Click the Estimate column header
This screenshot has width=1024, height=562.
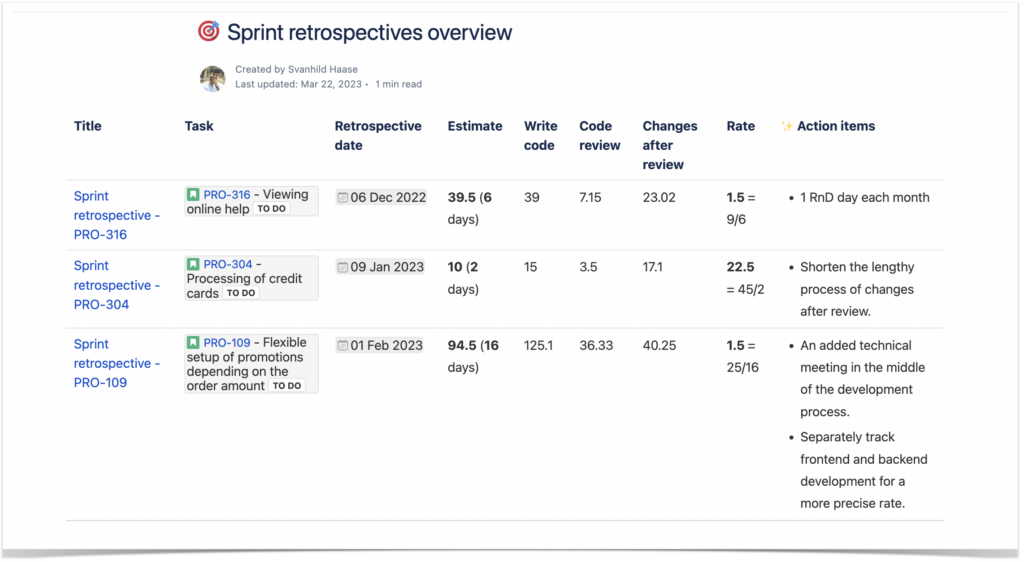[475, 127]
